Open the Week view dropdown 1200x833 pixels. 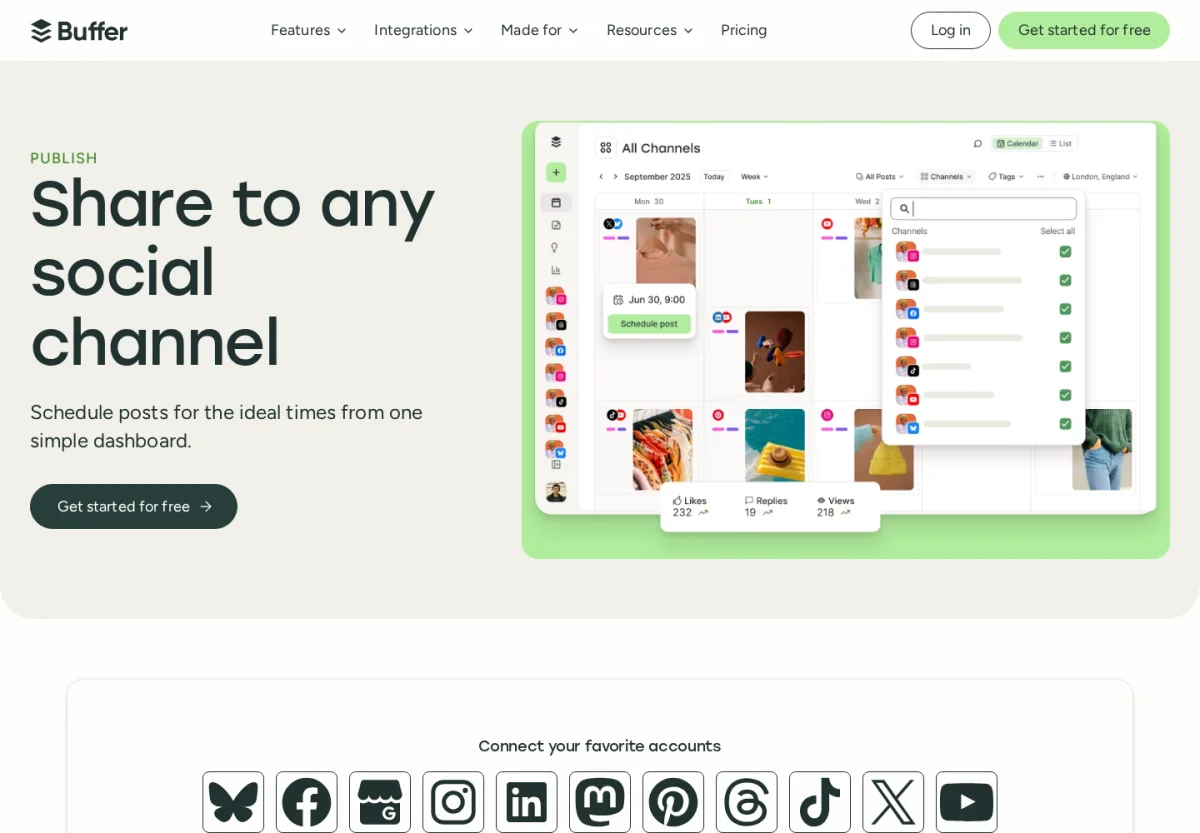click(x=754, y=176)
